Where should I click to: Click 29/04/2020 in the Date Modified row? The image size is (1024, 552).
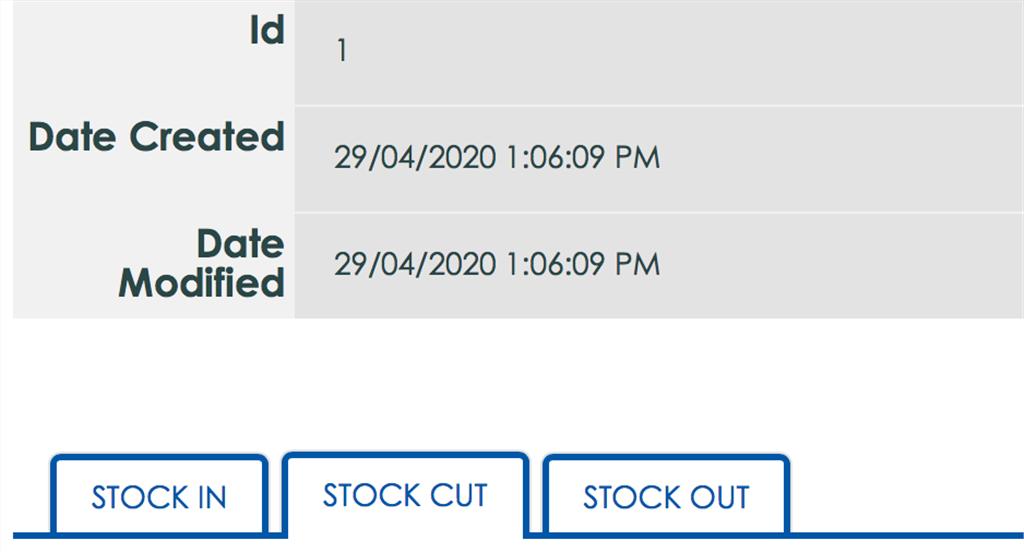tap(415, 265)
